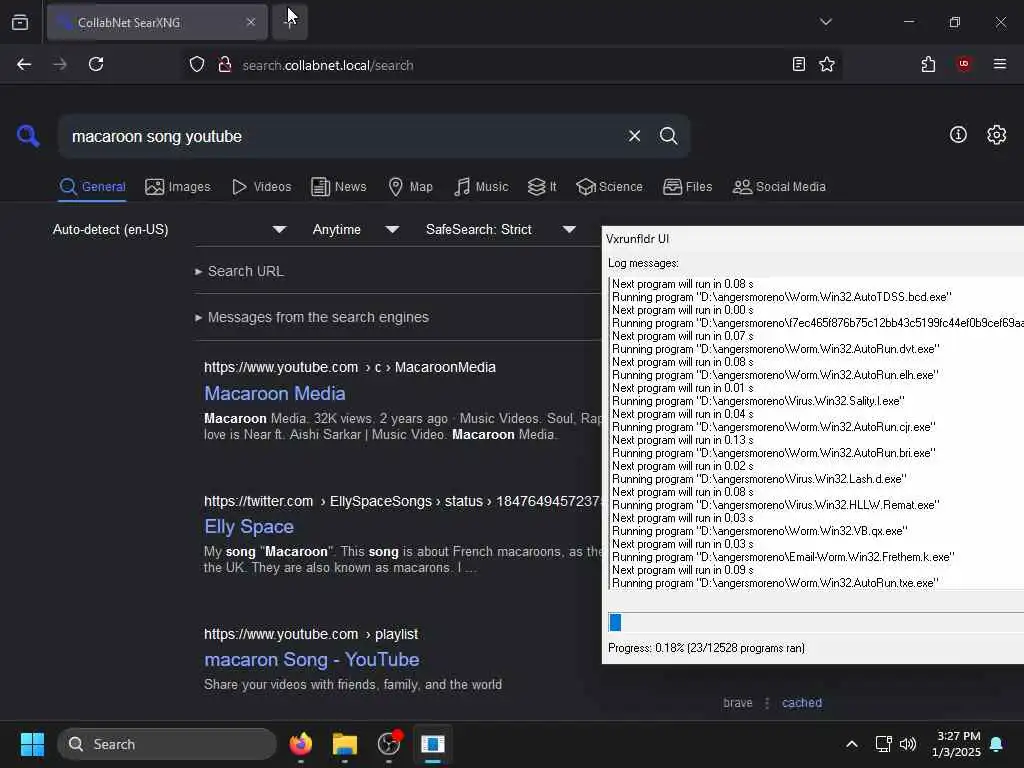Switch to Social Media search category

coord(779,187)
